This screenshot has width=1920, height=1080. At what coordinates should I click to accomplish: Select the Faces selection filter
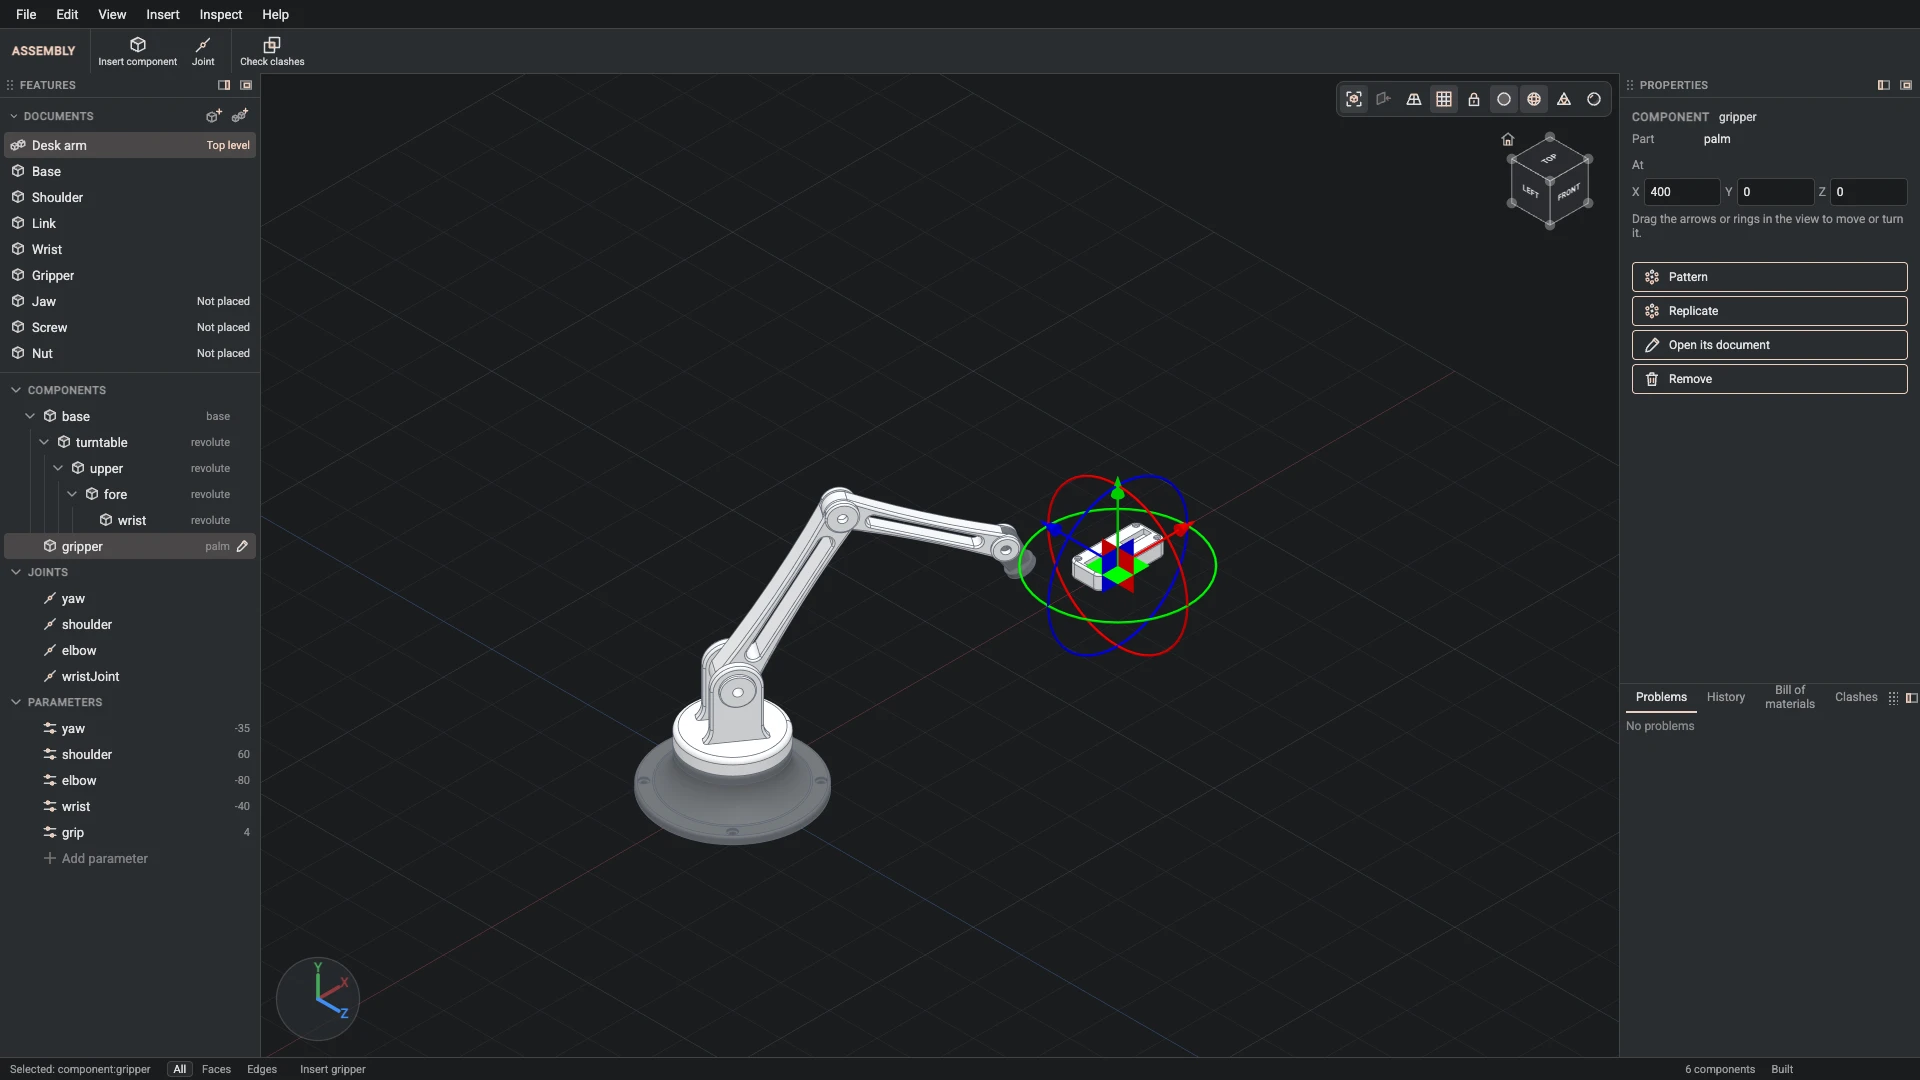pos(216,1069)
